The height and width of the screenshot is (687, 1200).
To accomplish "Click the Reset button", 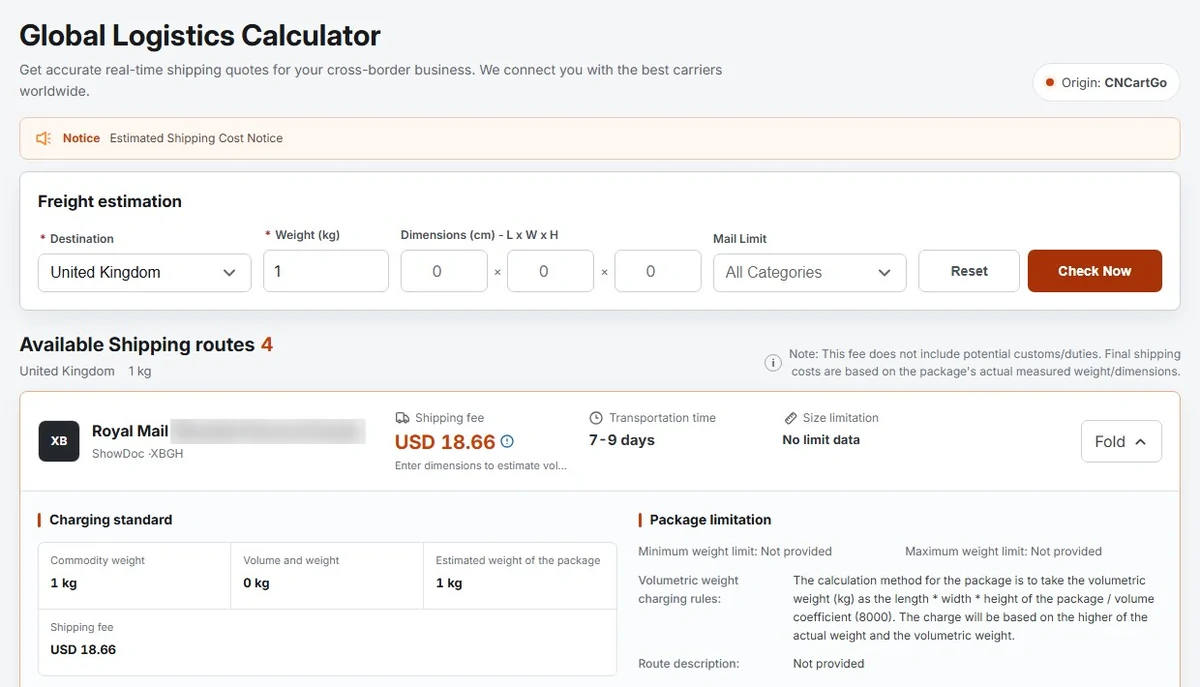I will 969,271.
